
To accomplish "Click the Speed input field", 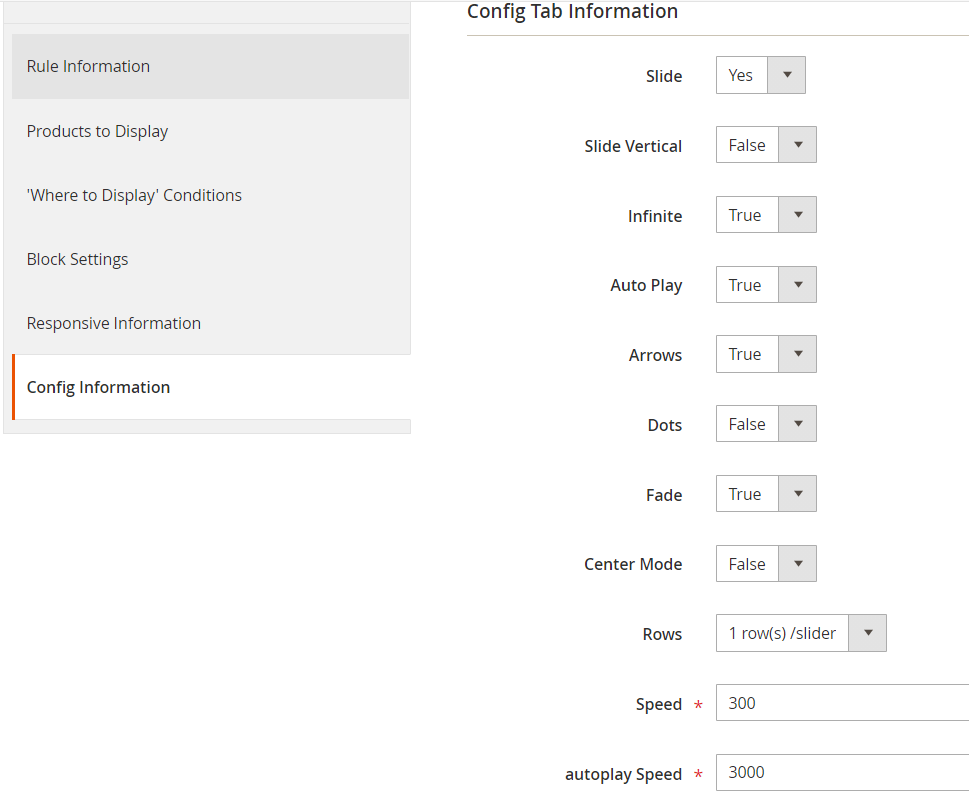I will [842, 703].
